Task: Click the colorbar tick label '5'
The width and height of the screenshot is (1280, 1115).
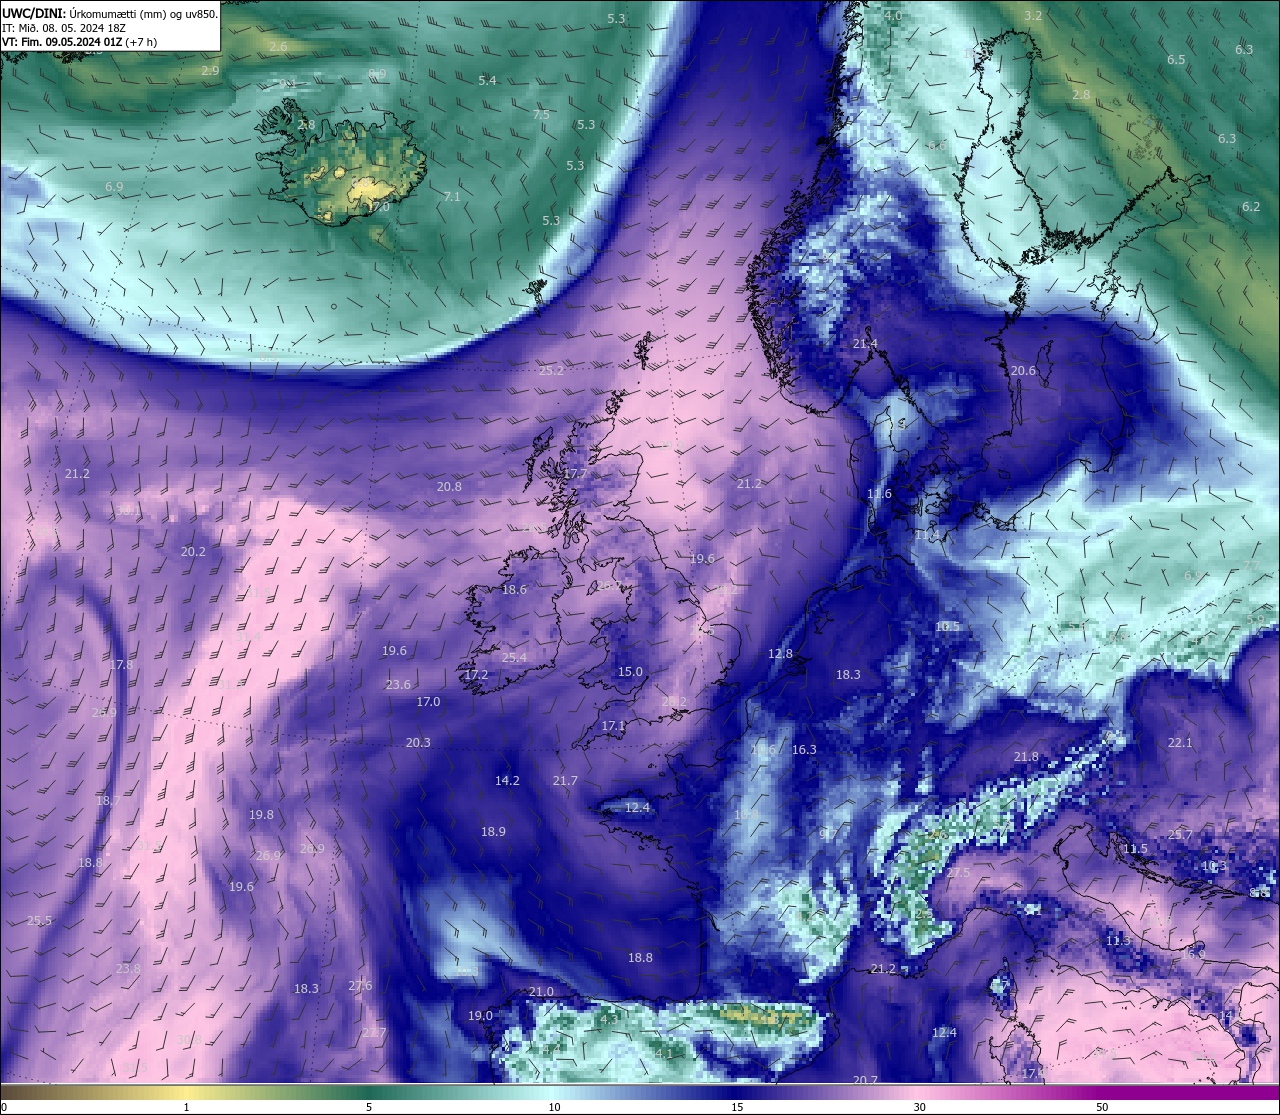Action: tap(369, 1107)
